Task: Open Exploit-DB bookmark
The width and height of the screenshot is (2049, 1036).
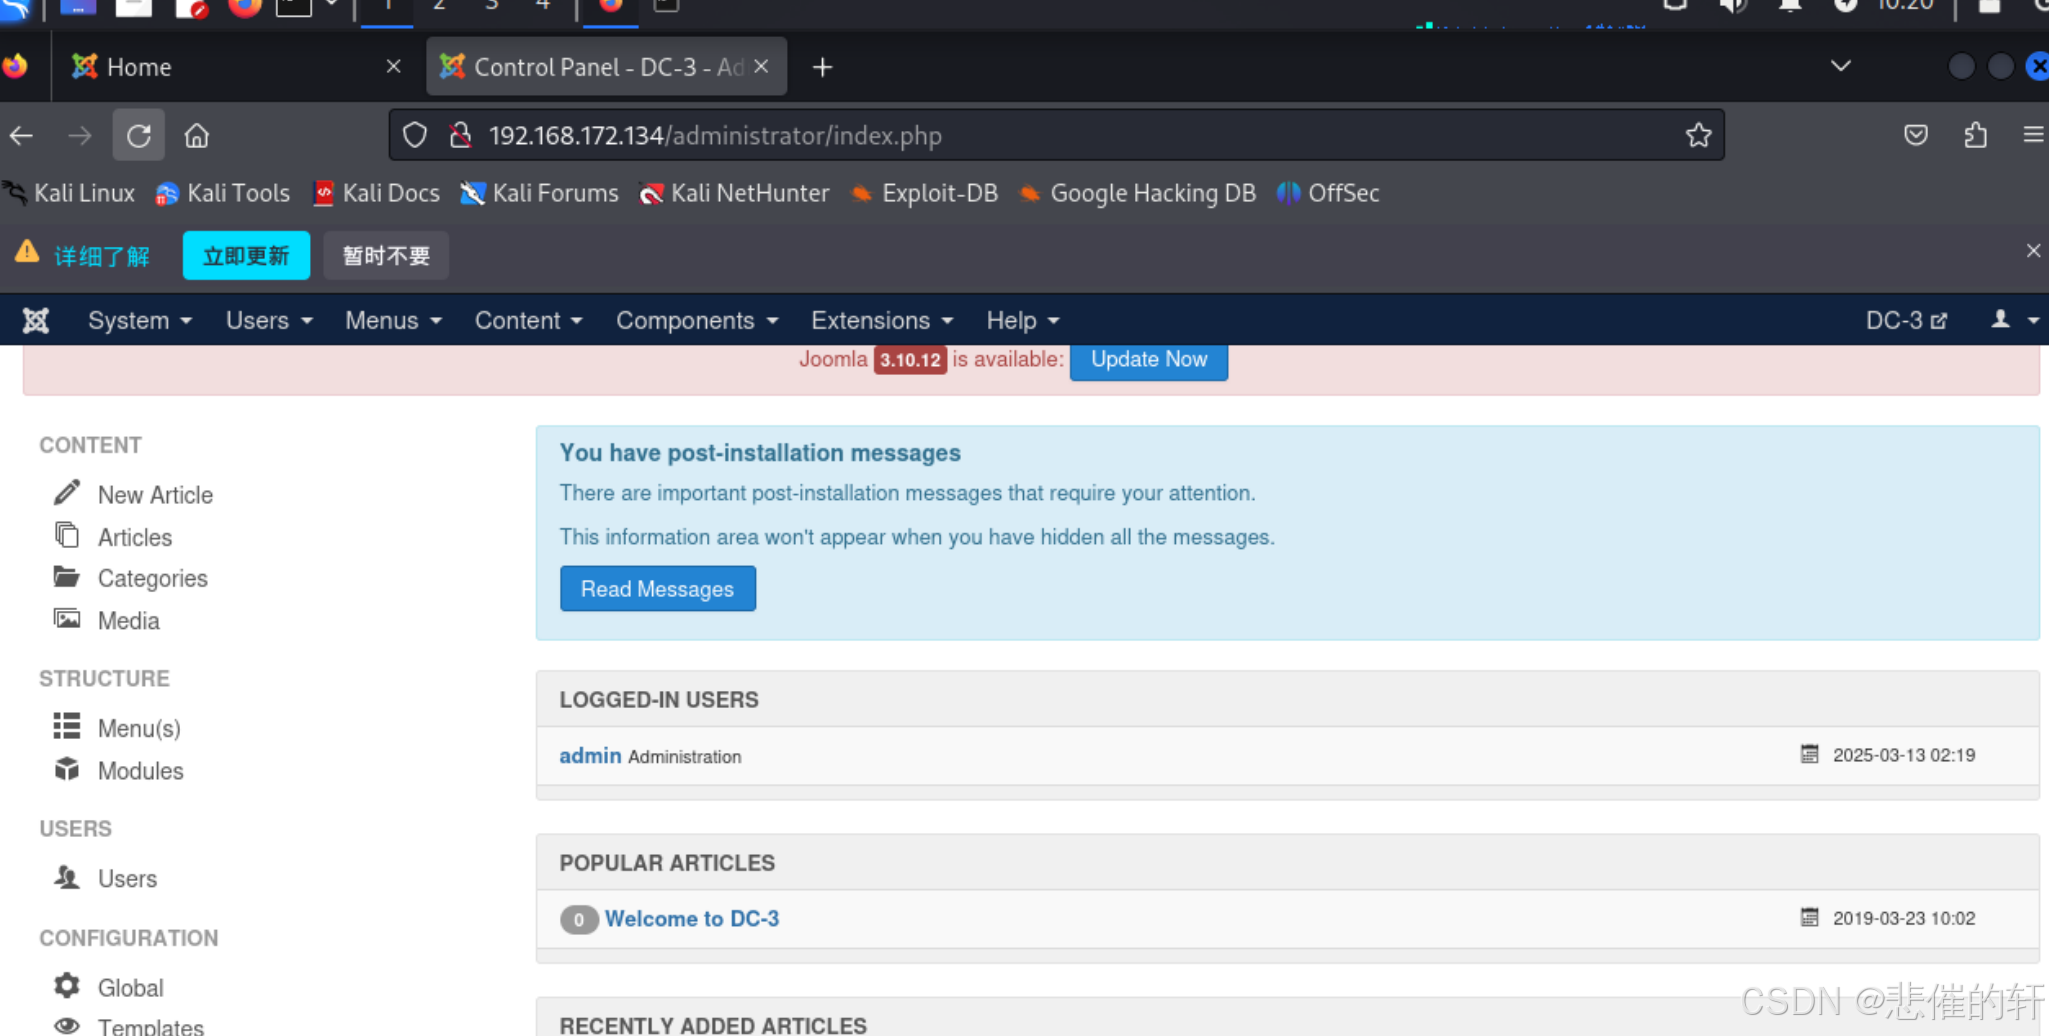Action: 925,193
